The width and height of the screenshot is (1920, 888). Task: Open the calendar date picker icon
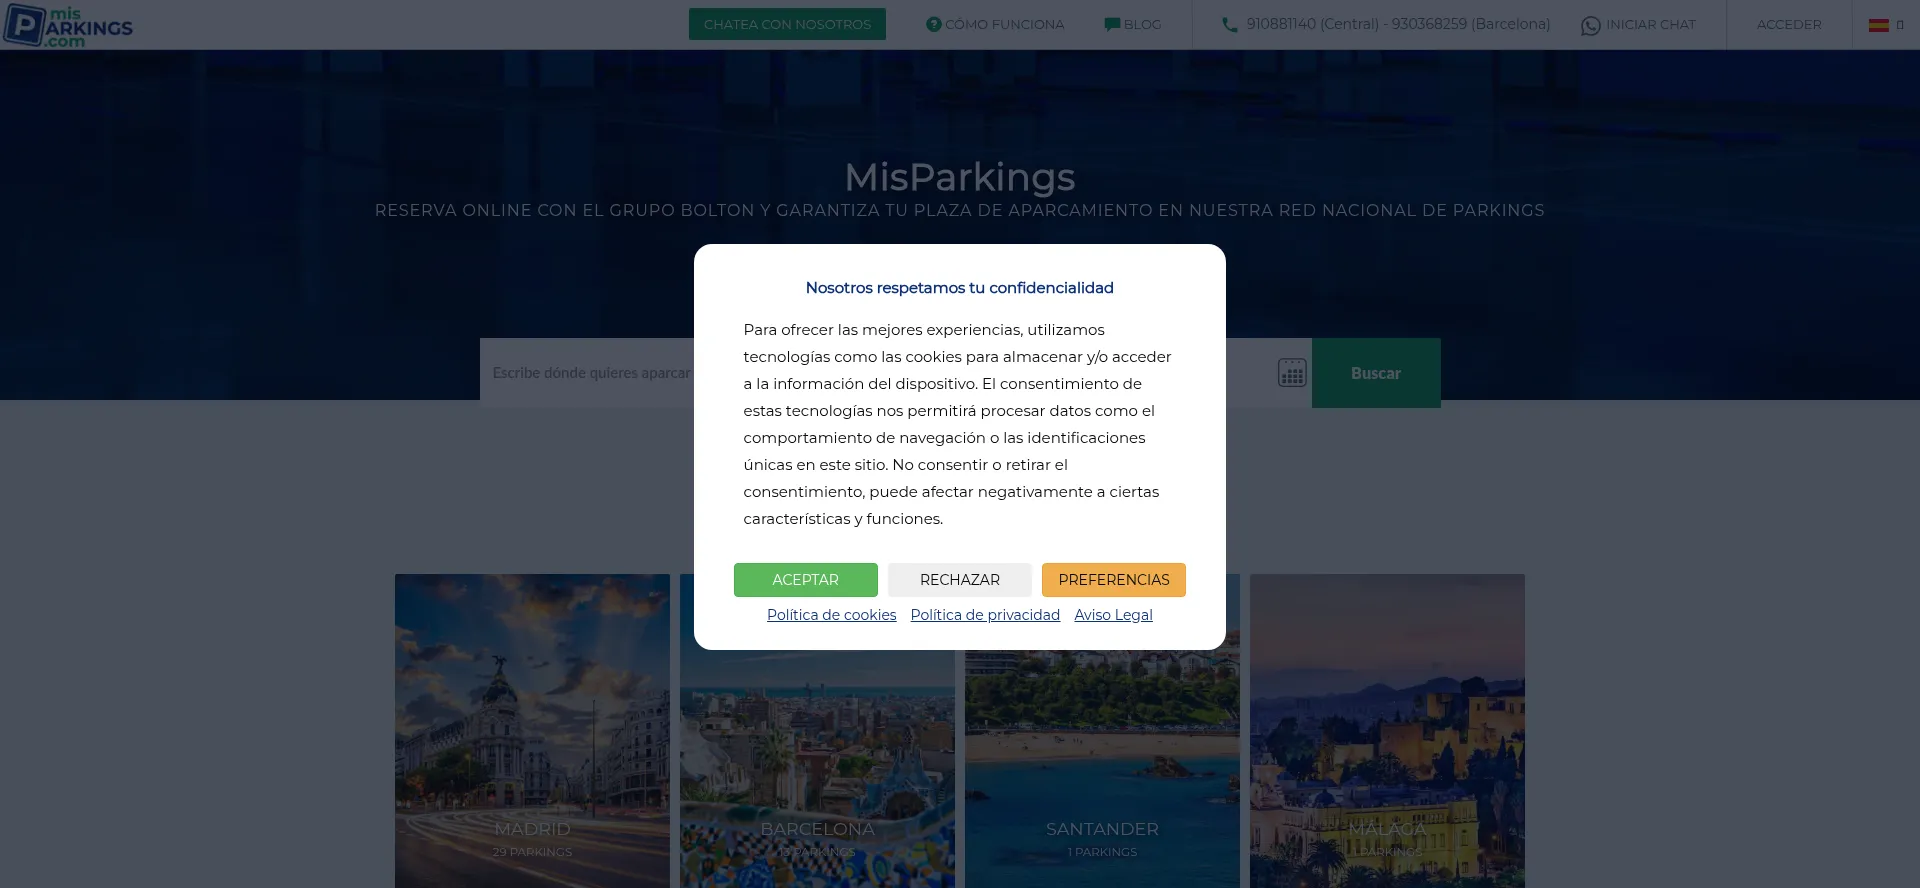tap(1292, 373)
